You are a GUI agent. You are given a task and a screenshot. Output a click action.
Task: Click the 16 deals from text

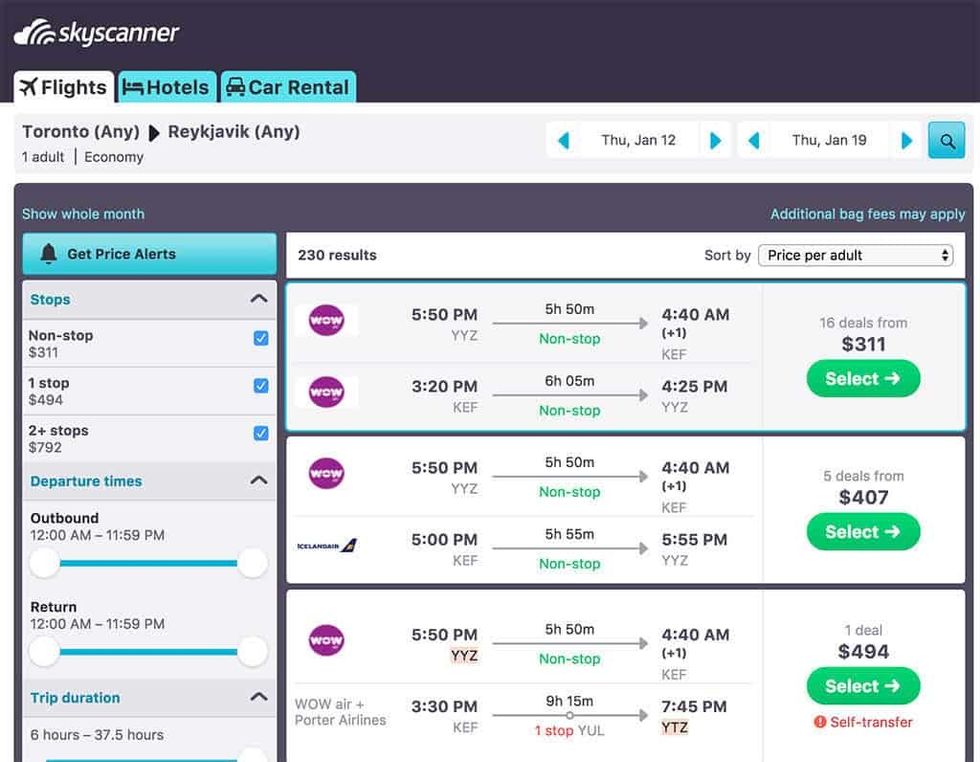coord(863,323)
